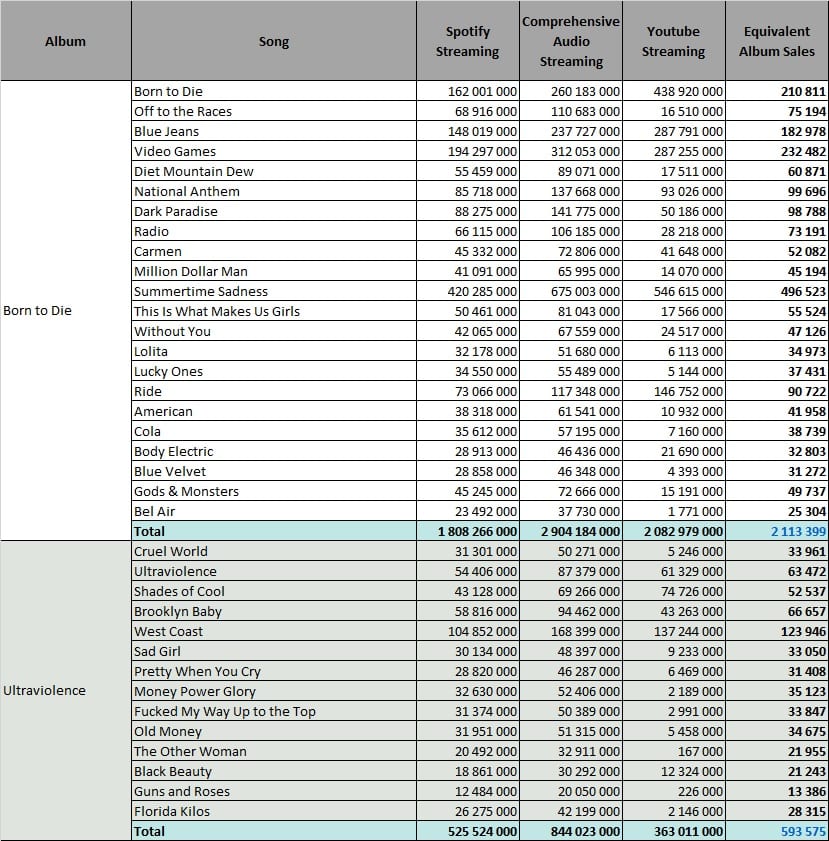829x841 pixels.
Task: Click the National Anthem song cell
Action: pyautogui.click(x=273, y=191)
